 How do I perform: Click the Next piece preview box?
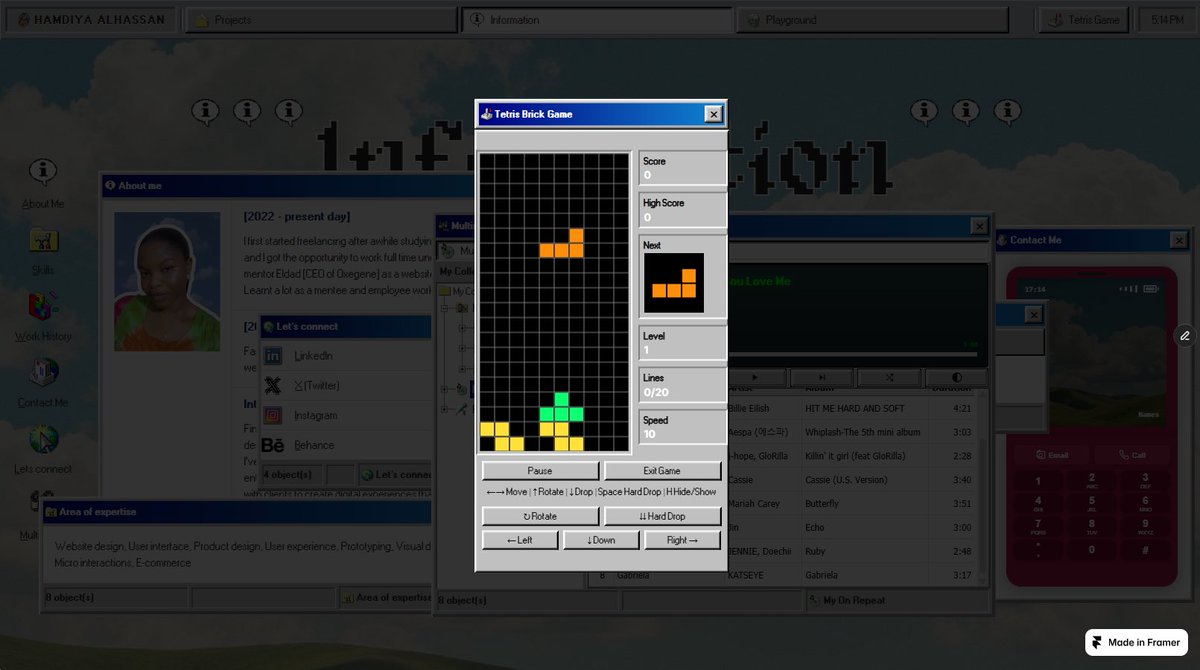click(x=674, y=283)
